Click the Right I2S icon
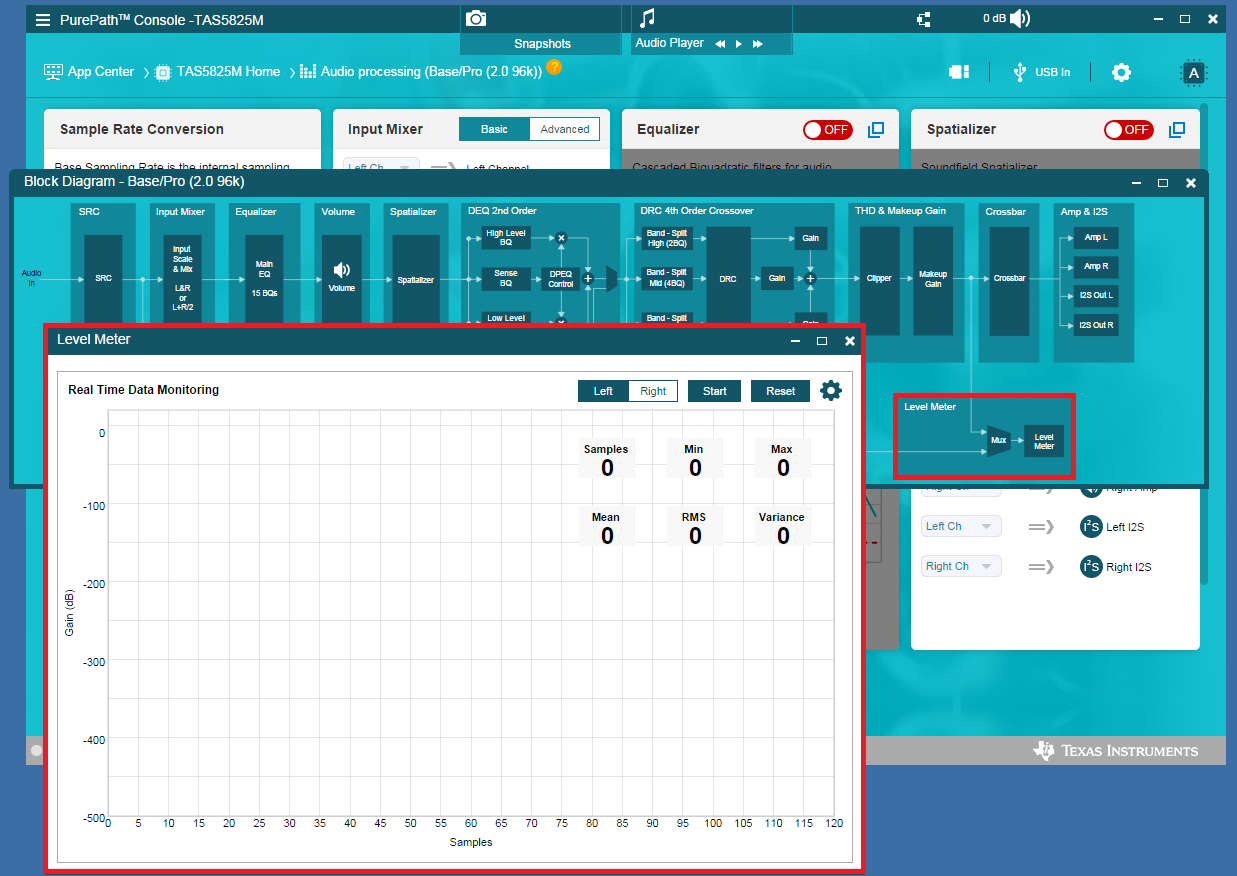The height and width of the screenshot is (876, 1237). [1091, 567]
